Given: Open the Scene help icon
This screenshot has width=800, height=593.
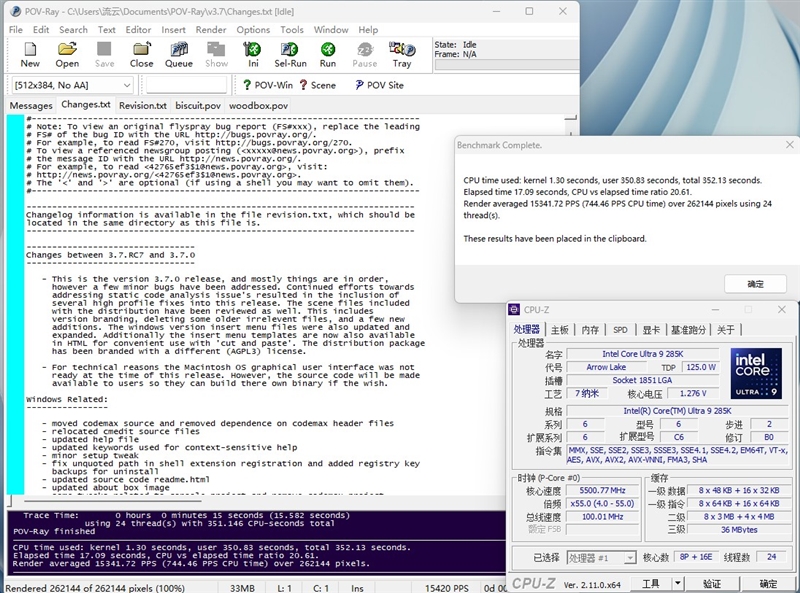Looking at the screenshot, I should pyautogui.click(x=316, y=85).
